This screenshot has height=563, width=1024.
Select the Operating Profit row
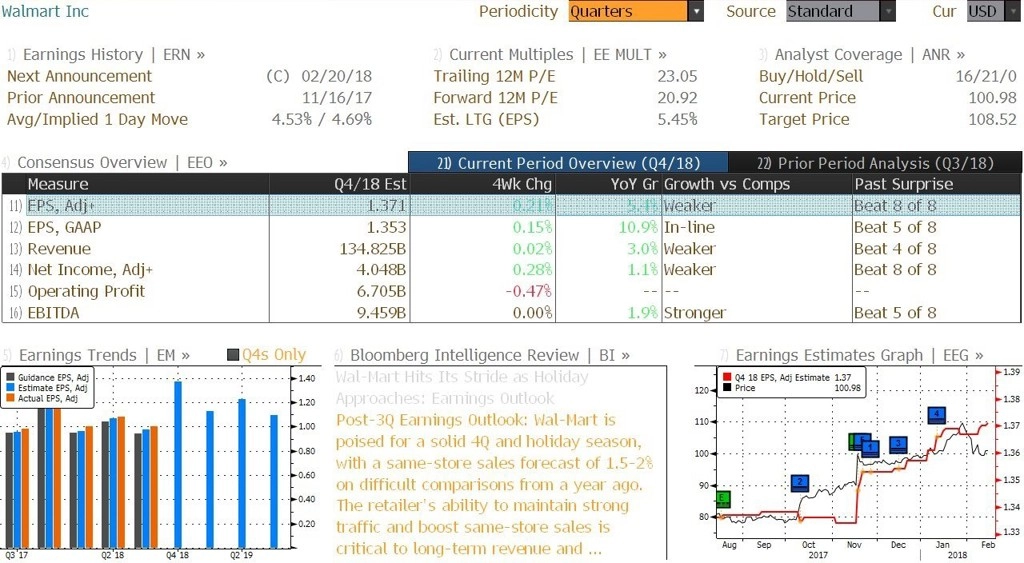pos(511,291)
